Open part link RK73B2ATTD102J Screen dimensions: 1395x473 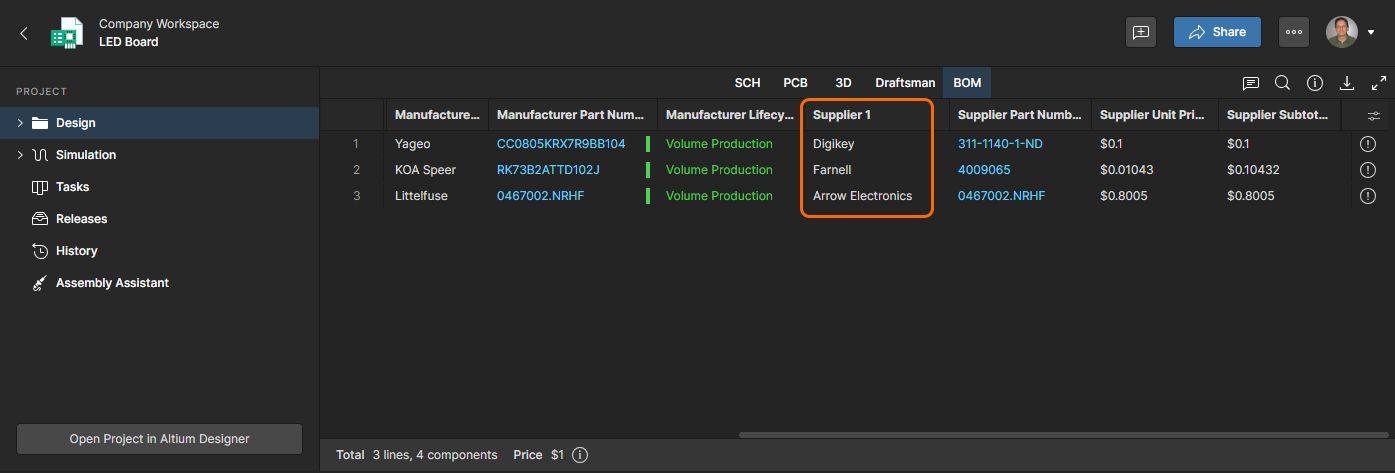(548, 170)
